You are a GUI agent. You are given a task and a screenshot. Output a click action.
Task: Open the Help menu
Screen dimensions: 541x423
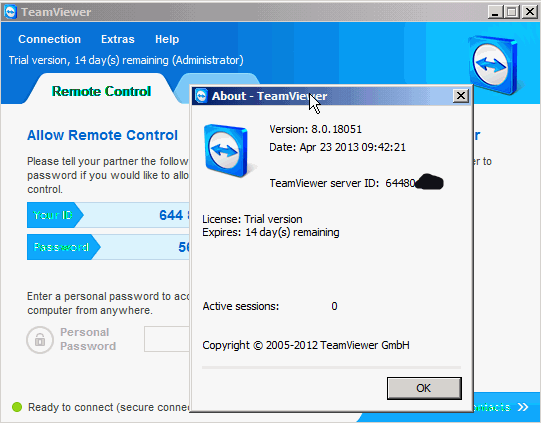coord(167,39)
